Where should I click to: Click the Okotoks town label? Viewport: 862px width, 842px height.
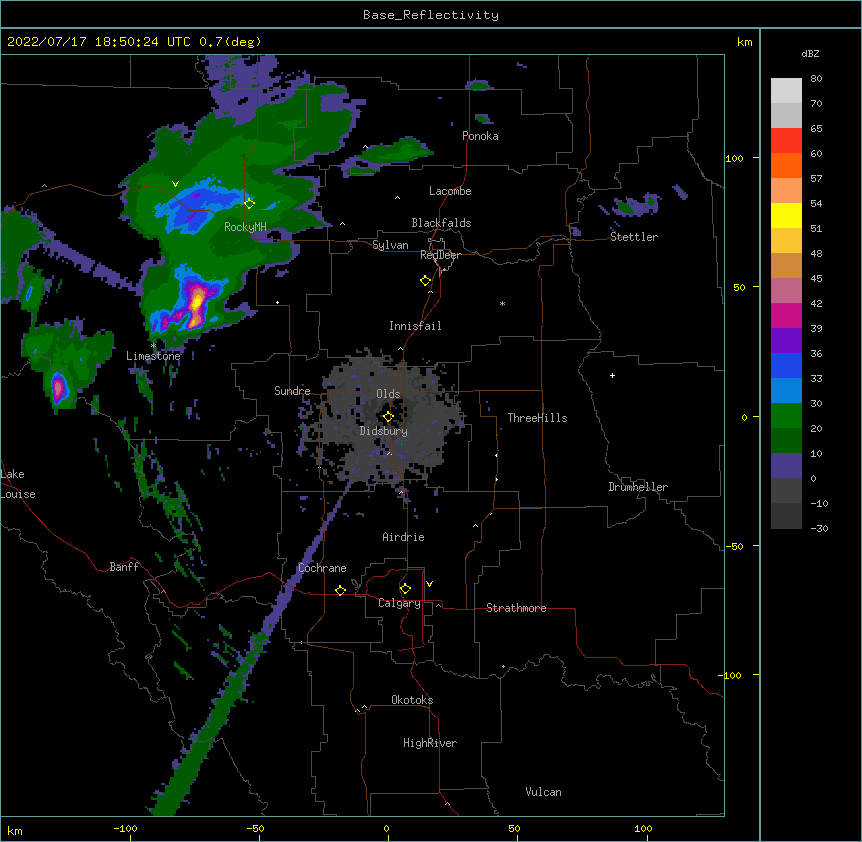pos(412,700)
